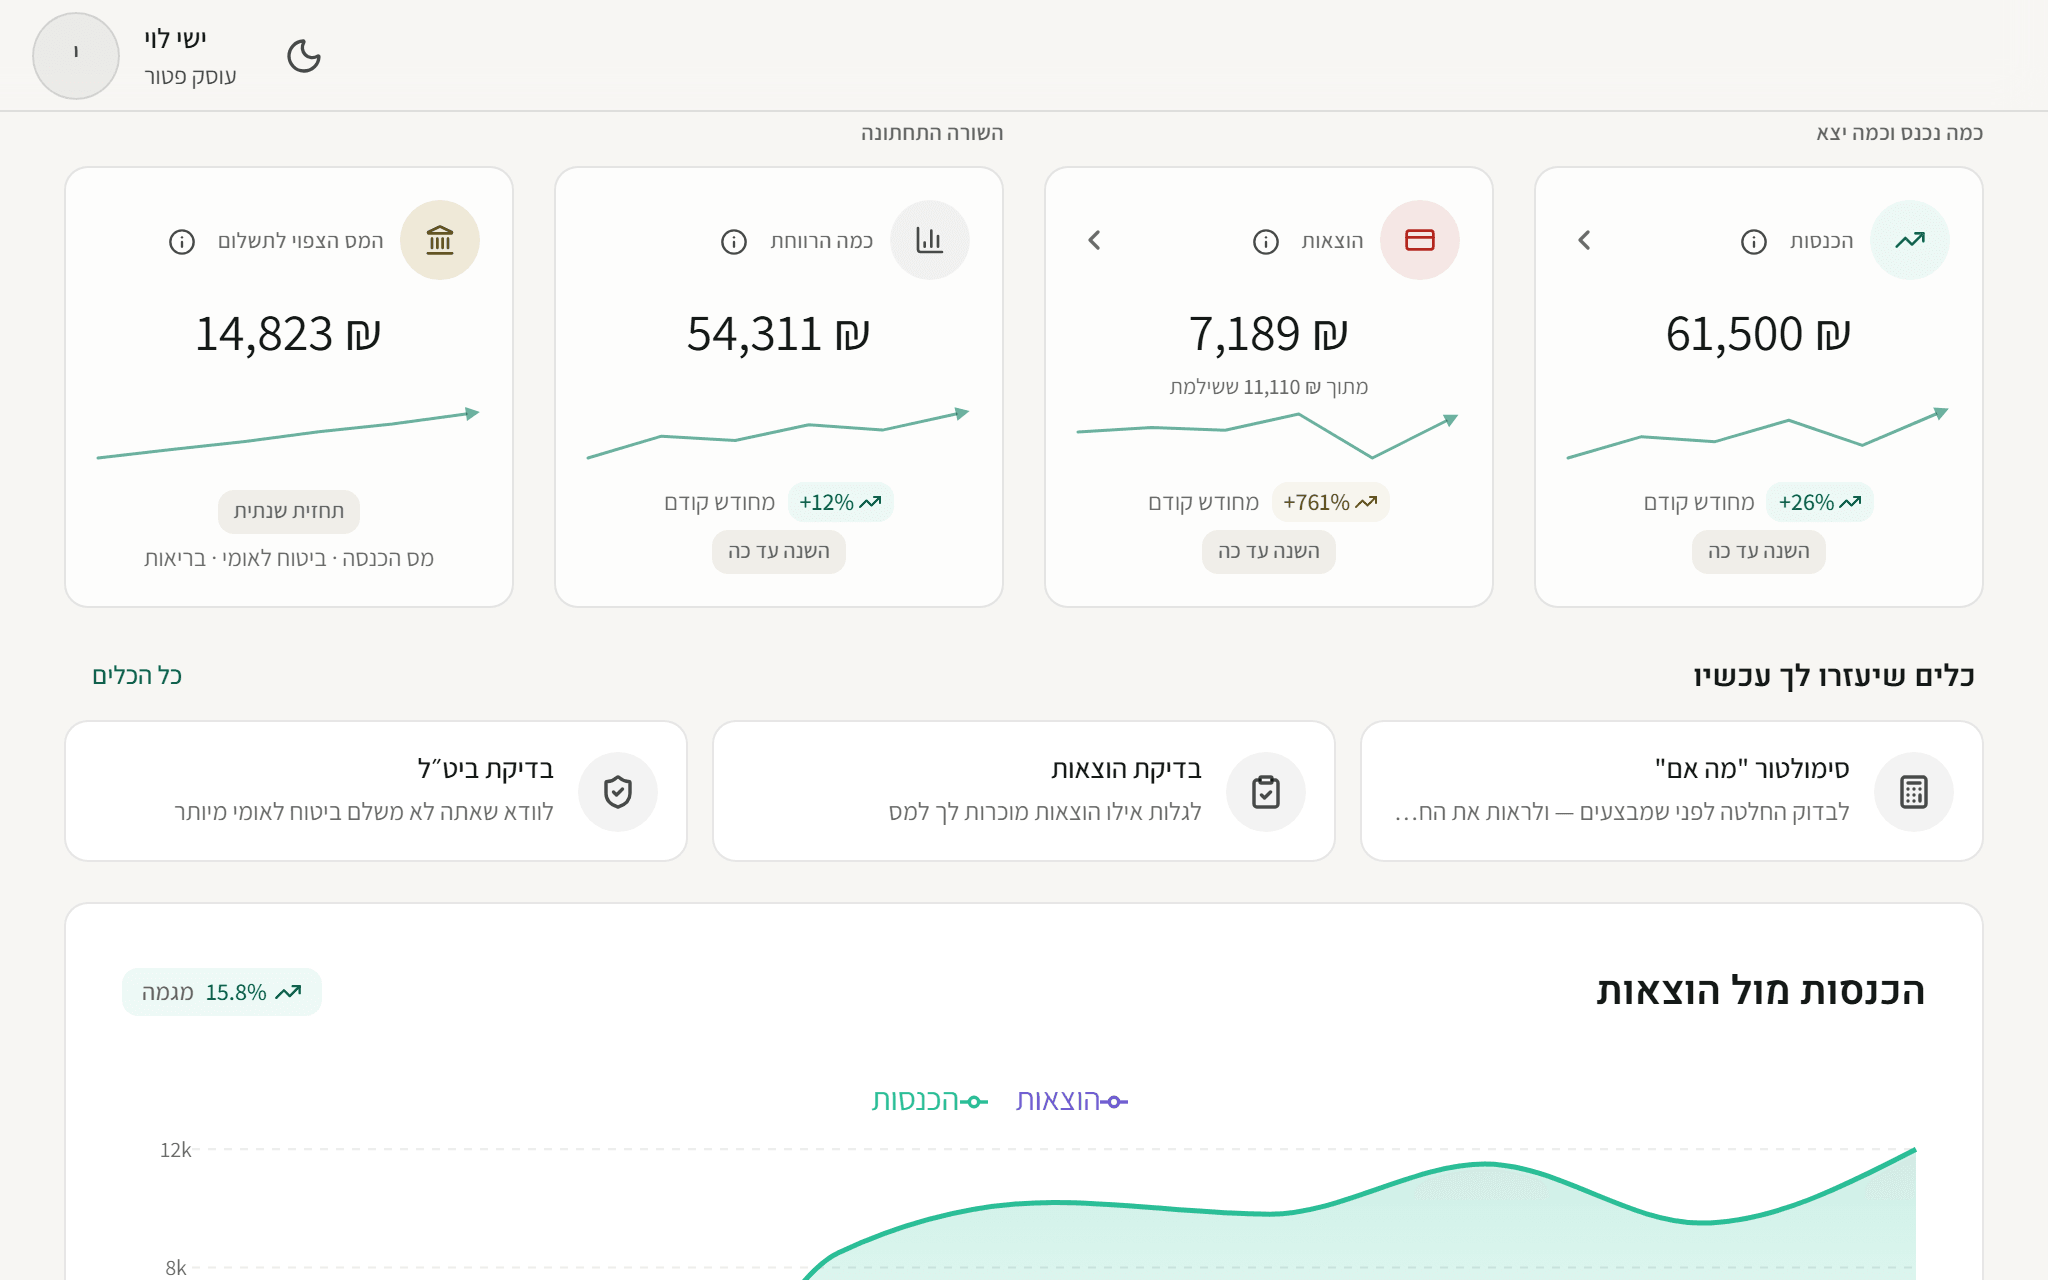The image size is (2048, 1280).
Task: Click the 12k axis label on the chart
Action: point(176,1150)
